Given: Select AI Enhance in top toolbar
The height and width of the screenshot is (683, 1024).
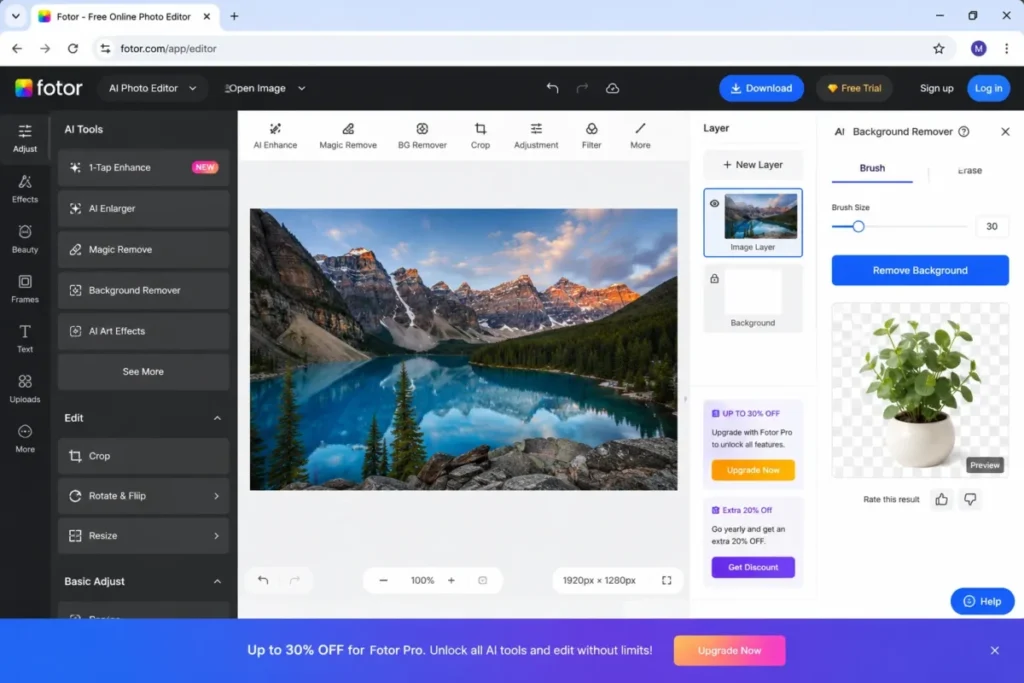Looking at the screenshot, I should [x=275, y=136].
